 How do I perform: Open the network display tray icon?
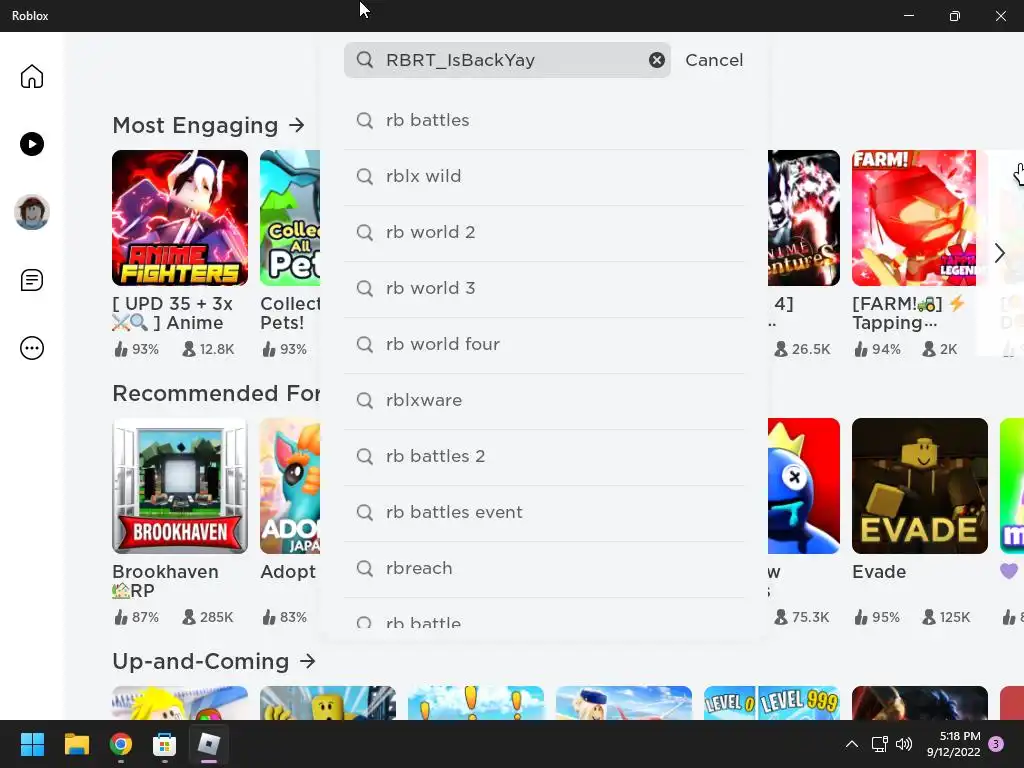880,744
